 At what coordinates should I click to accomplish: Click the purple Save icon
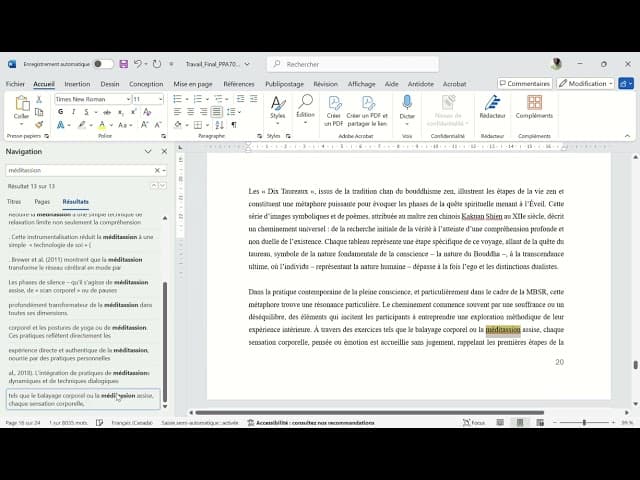[122, 64]
